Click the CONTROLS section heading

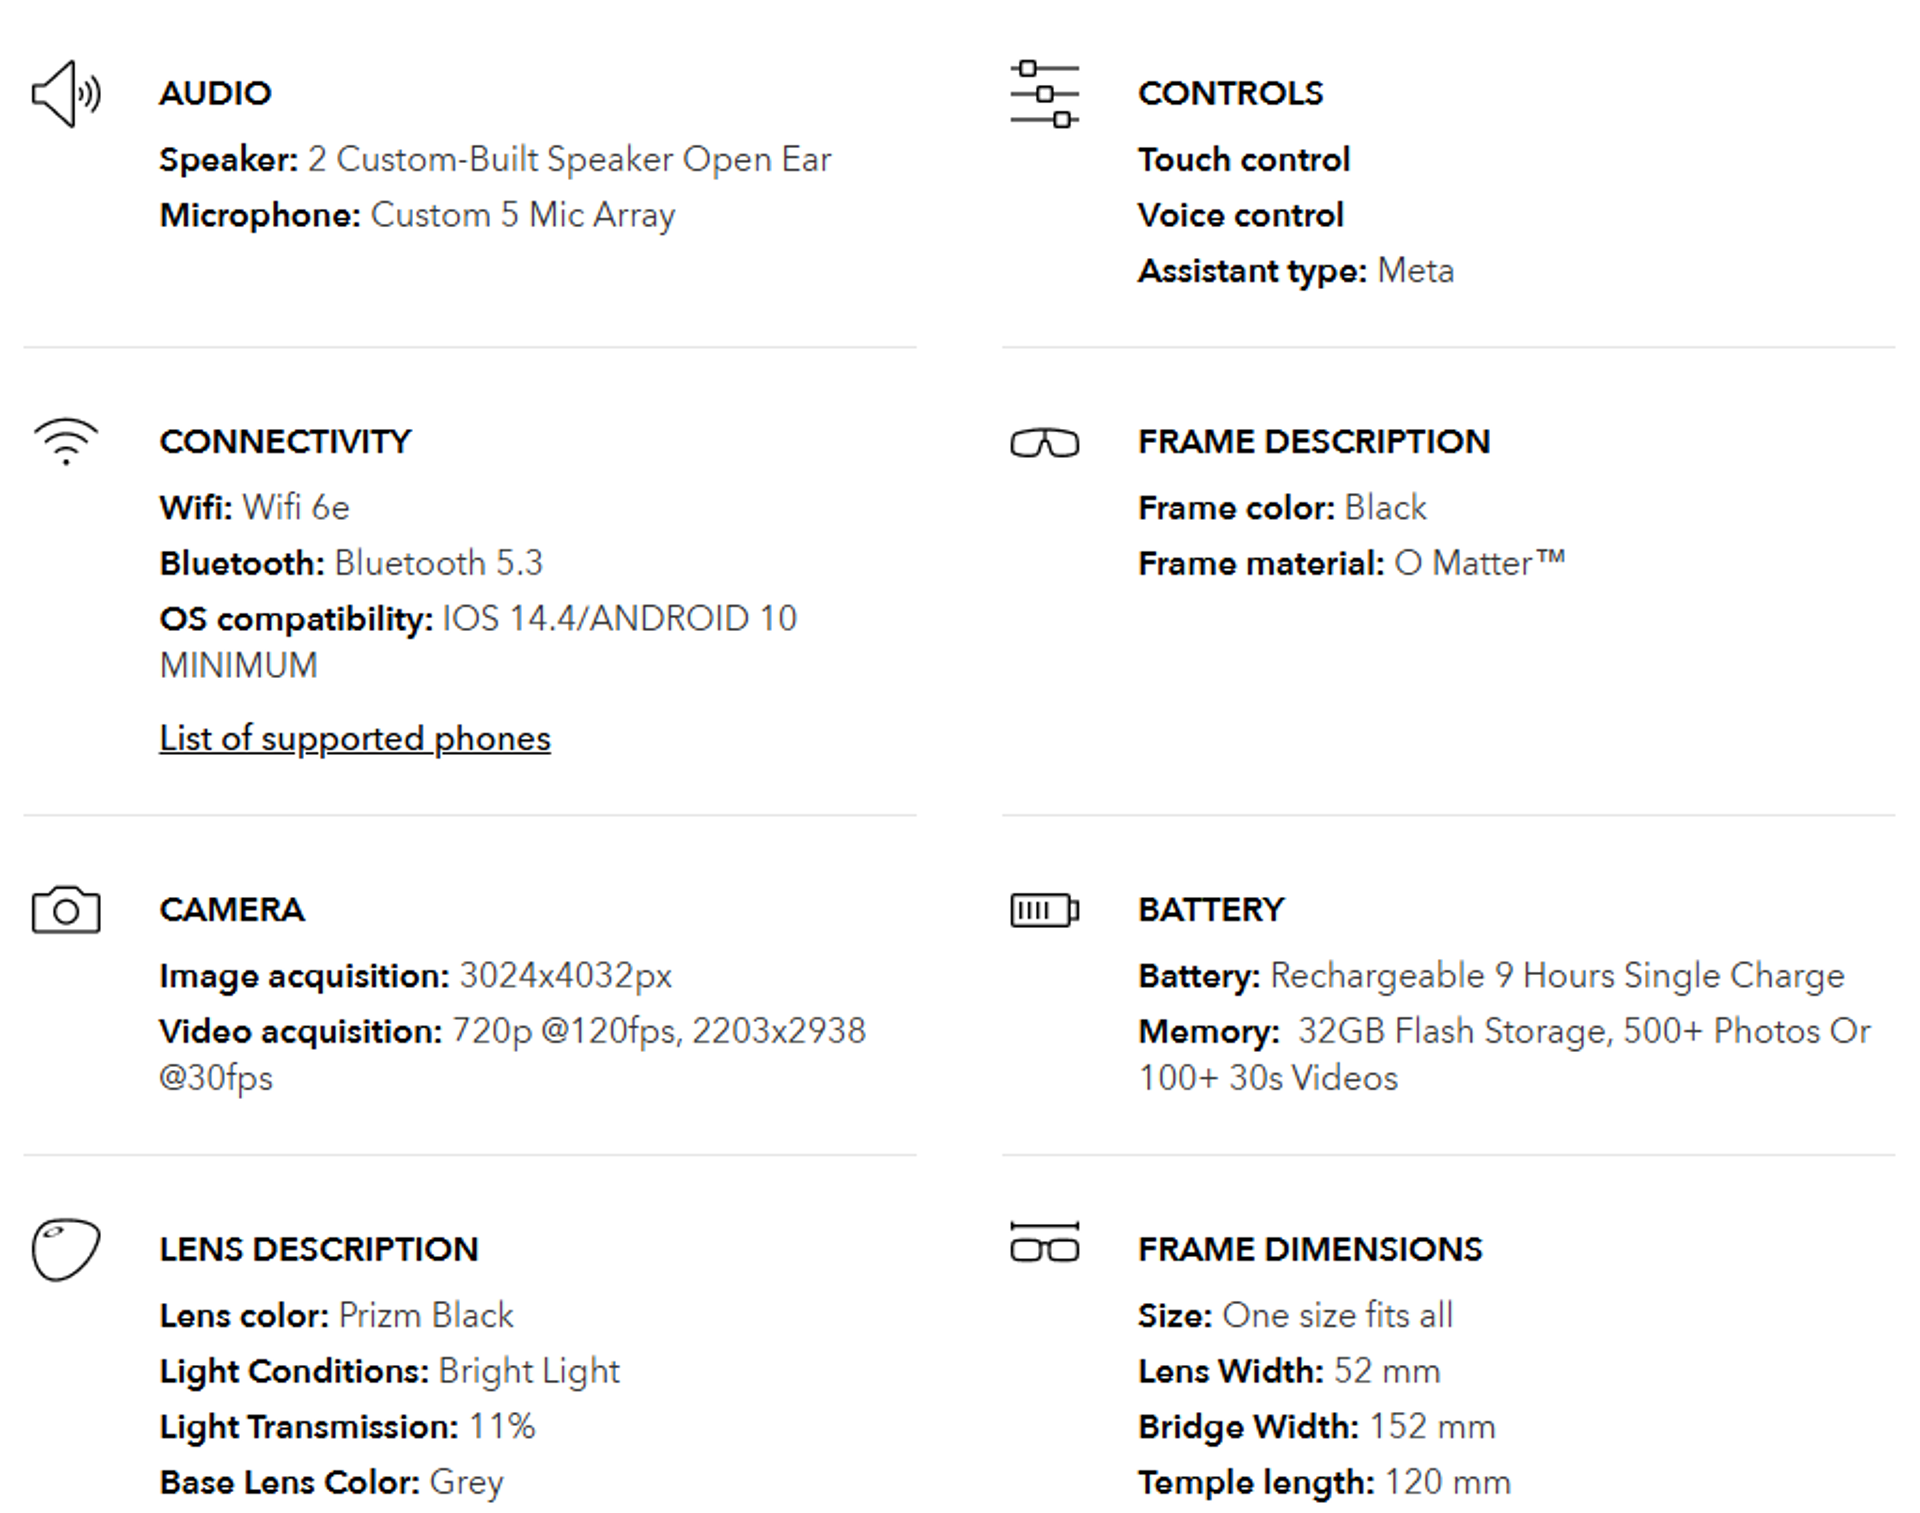point(1230,93)
